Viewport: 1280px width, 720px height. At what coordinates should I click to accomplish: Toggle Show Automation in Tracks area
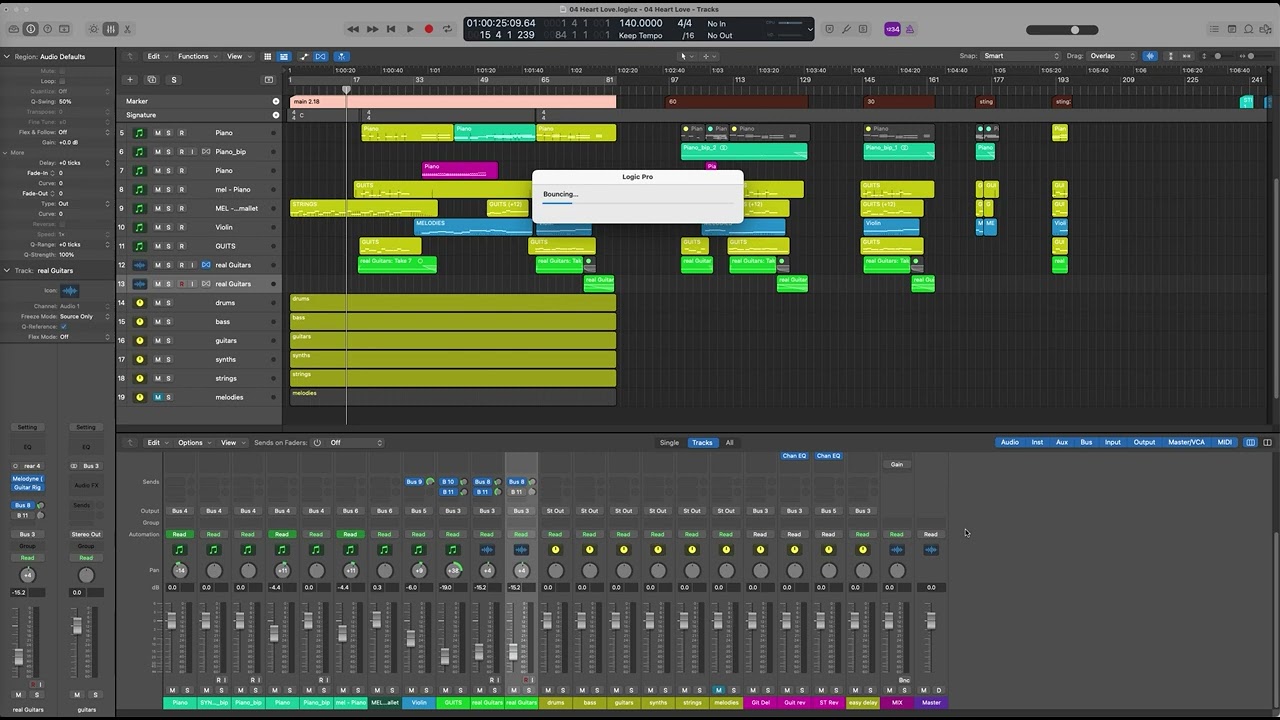pos(304,56)
